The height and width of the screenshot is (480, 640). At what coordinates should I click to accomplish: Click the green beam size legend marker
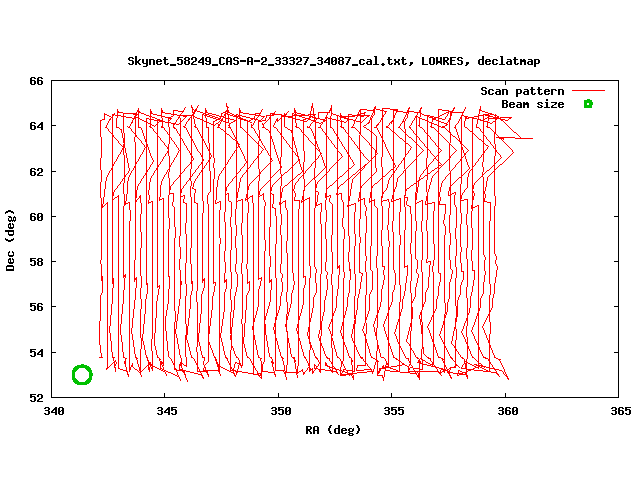coord(588,104)
